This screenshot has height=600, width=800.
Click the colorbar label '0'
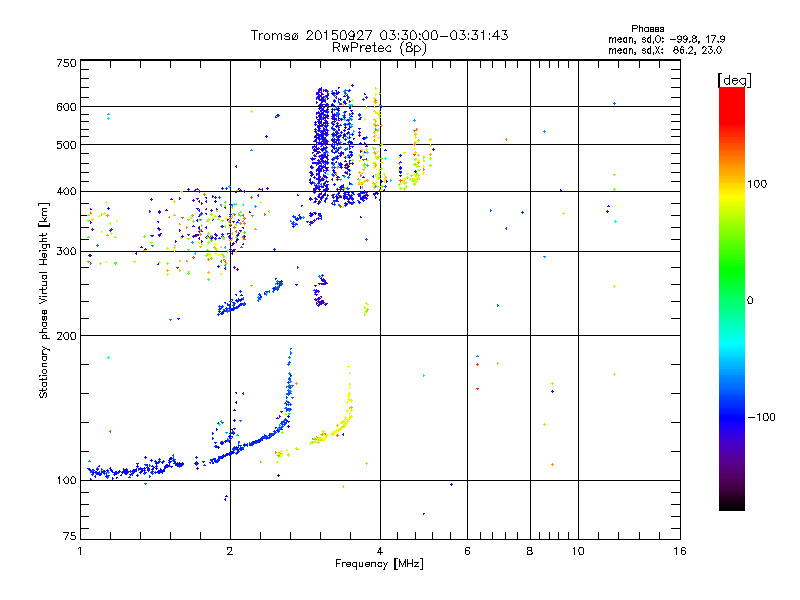[750, 301]
